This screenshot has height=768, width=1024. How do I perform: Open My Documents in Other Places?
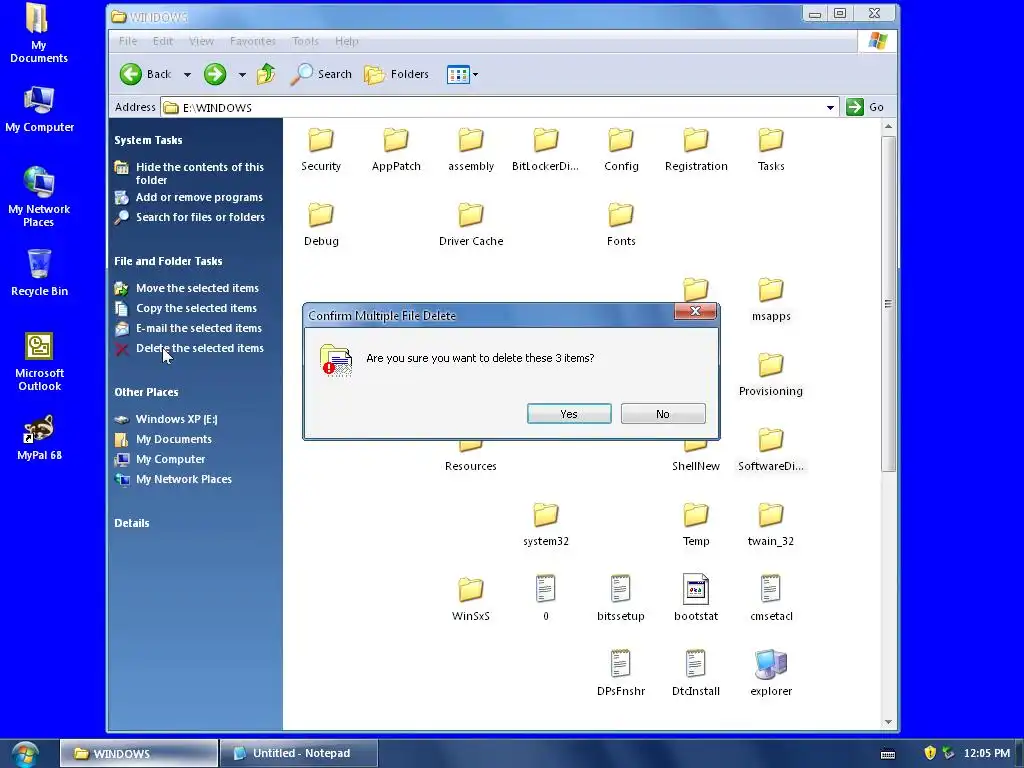click(174, 440)
